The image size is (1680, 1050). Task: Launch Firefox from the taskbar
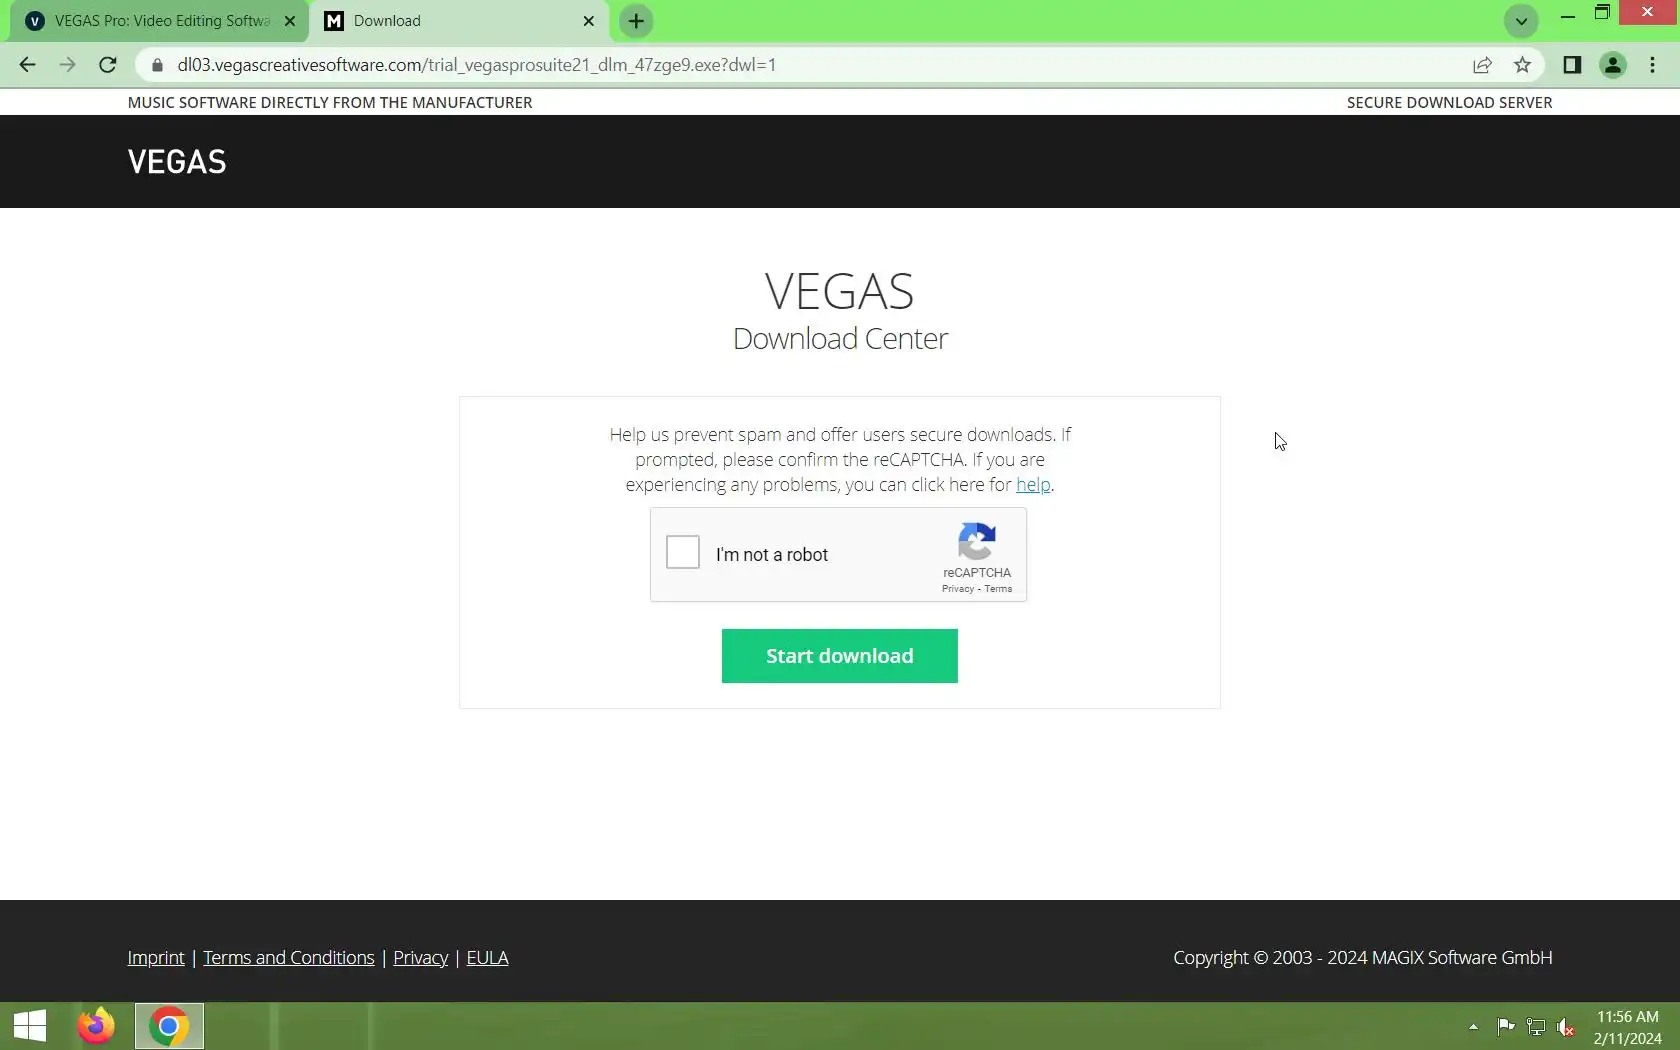click(x=96, y=1026)
